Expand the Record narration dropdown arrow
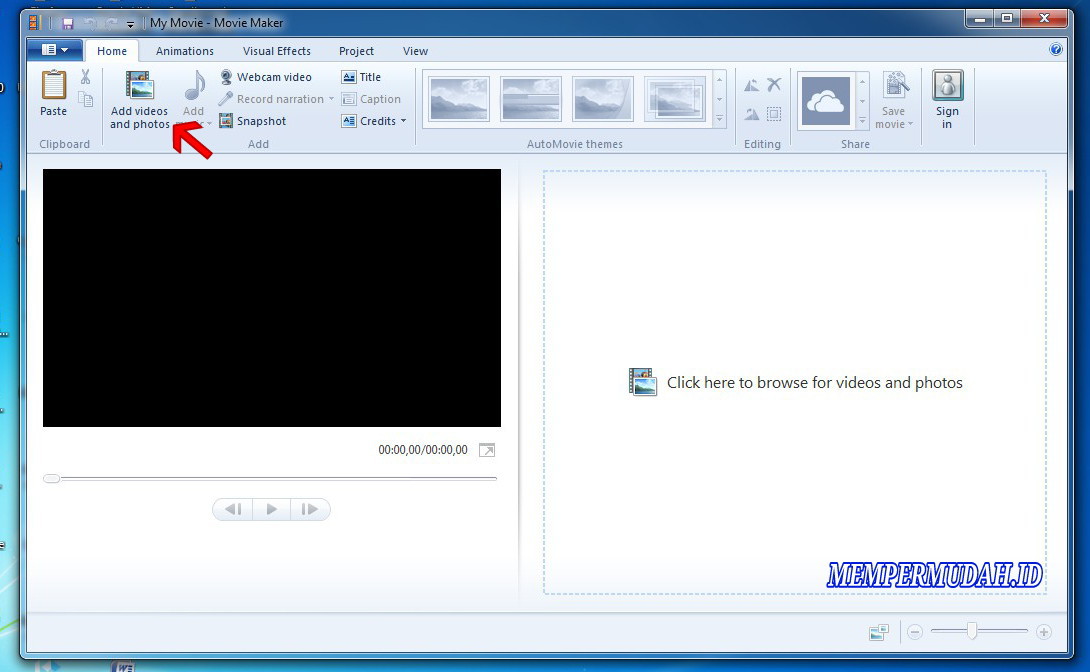 331,99
